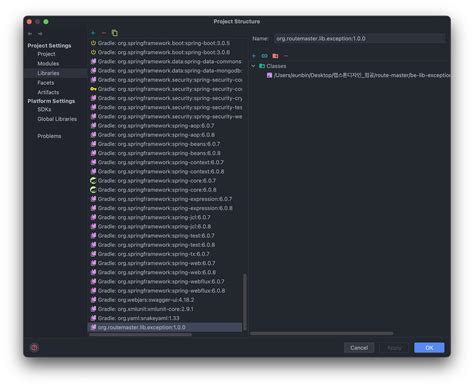Add a classes root to library

tap(254, 56)
